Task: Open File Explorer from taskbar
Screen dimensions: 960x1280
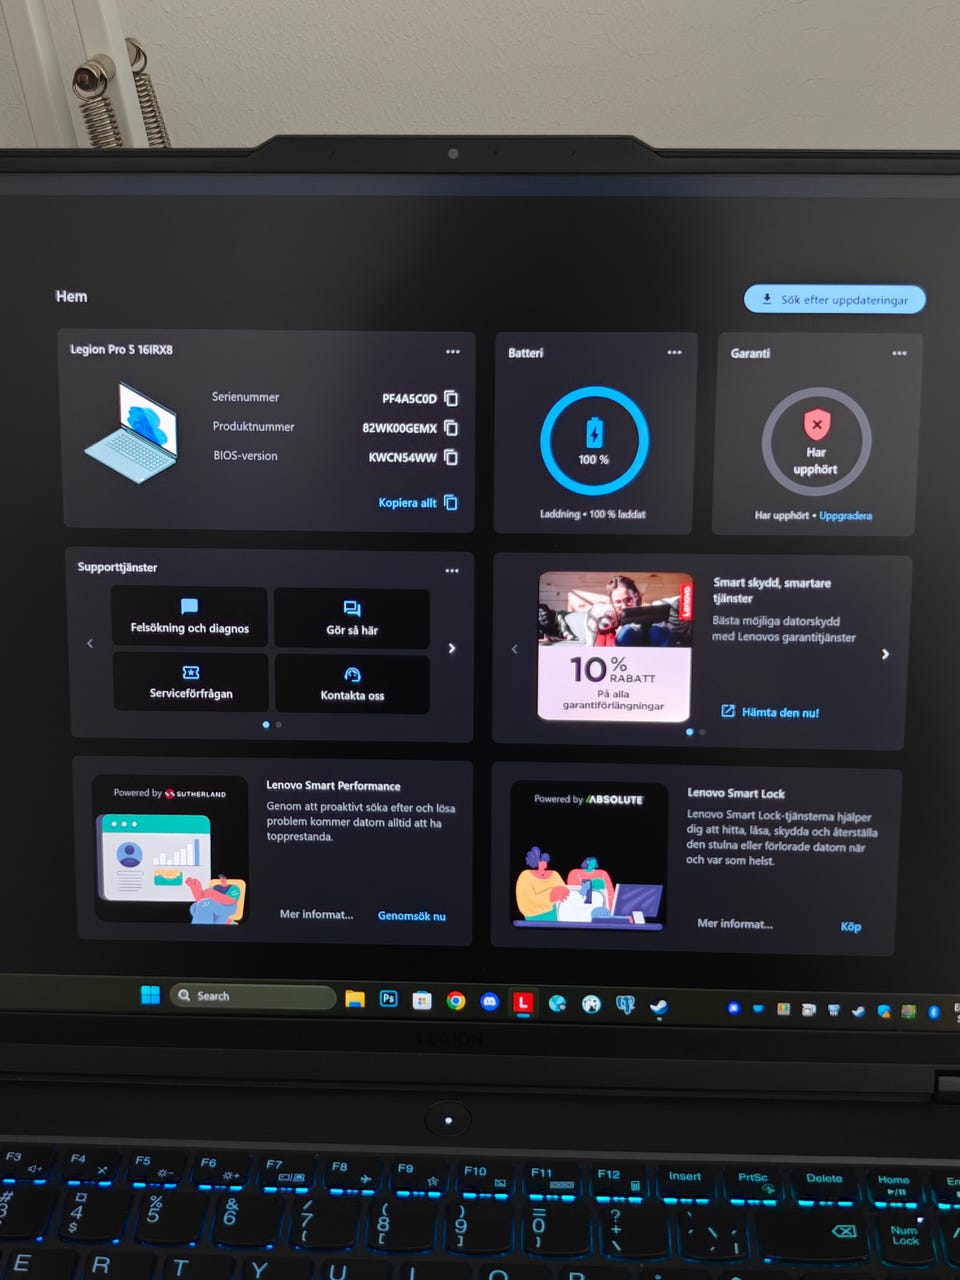Action: click(x=355, y=998)
